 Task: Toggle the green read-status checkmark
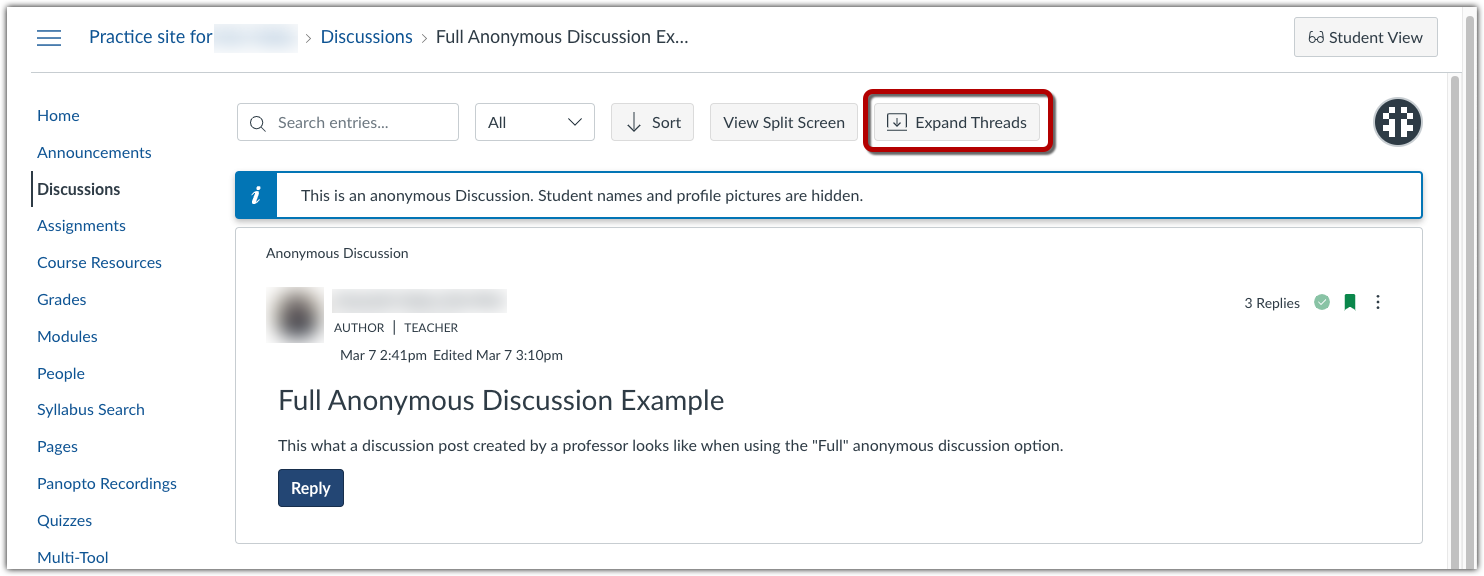coord(1321,301)
